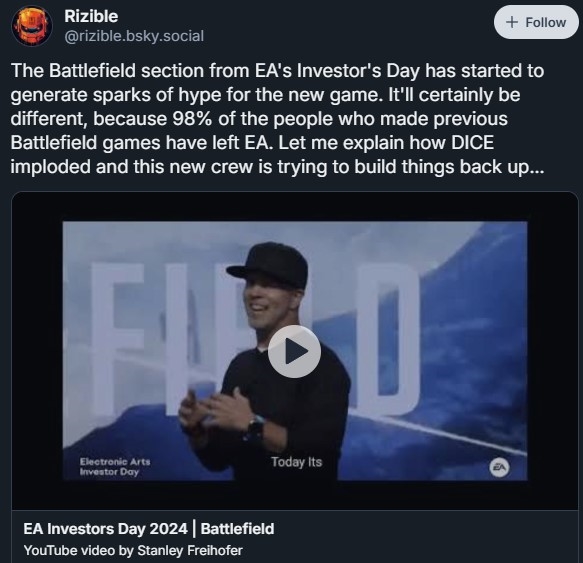Play the embedded Battlefield video
Screen dimensions: 583x563
(x=294, y=351)
